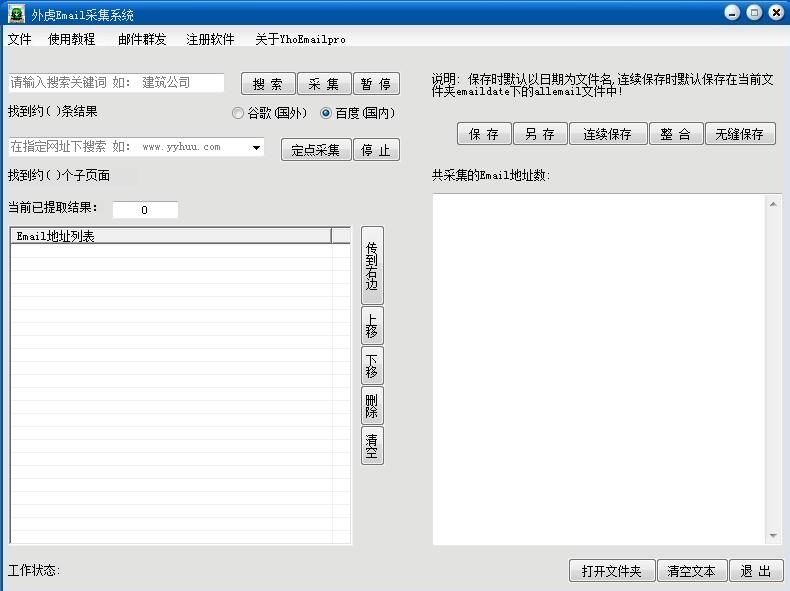This screenshot has height=591, width=790.
Task: Click the 采集 button
Action: coord(323,84)
